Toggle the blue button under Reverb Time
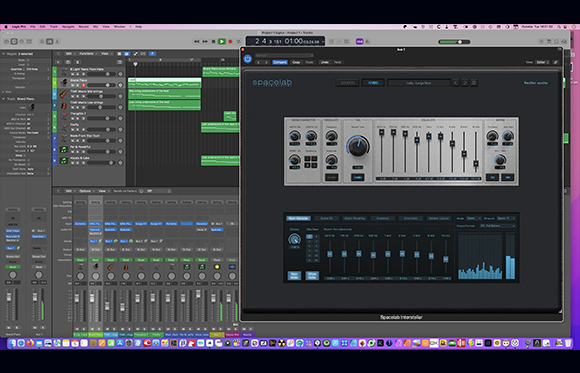The width and height of the screenshot is (580, 373). pyautogui.click(x=357, y=177)
